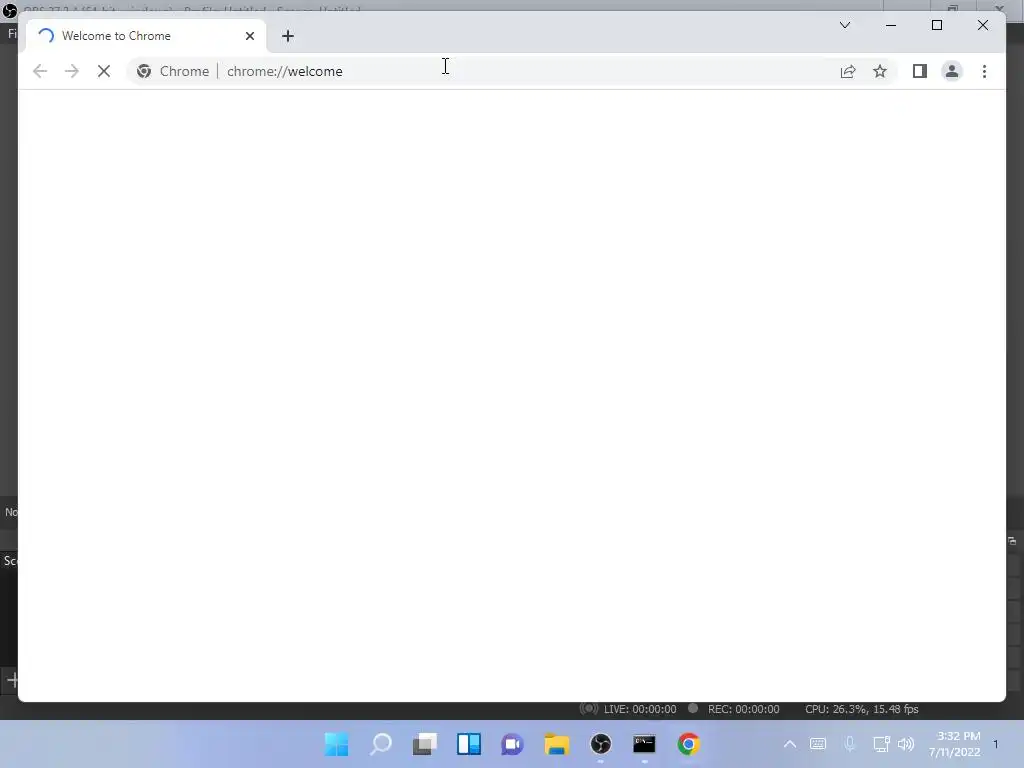Open touch keyboard tray icon

(x=818, y=744)
